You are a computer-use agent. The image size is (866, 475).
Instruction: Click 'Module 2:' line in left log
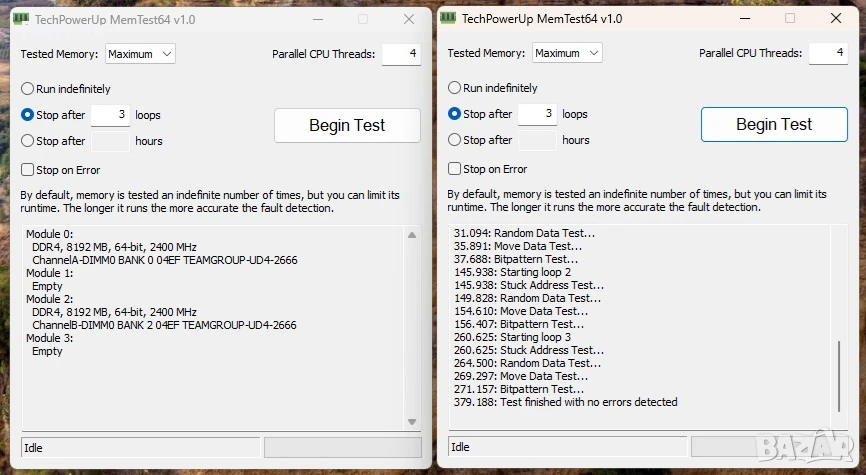point(50,299)
